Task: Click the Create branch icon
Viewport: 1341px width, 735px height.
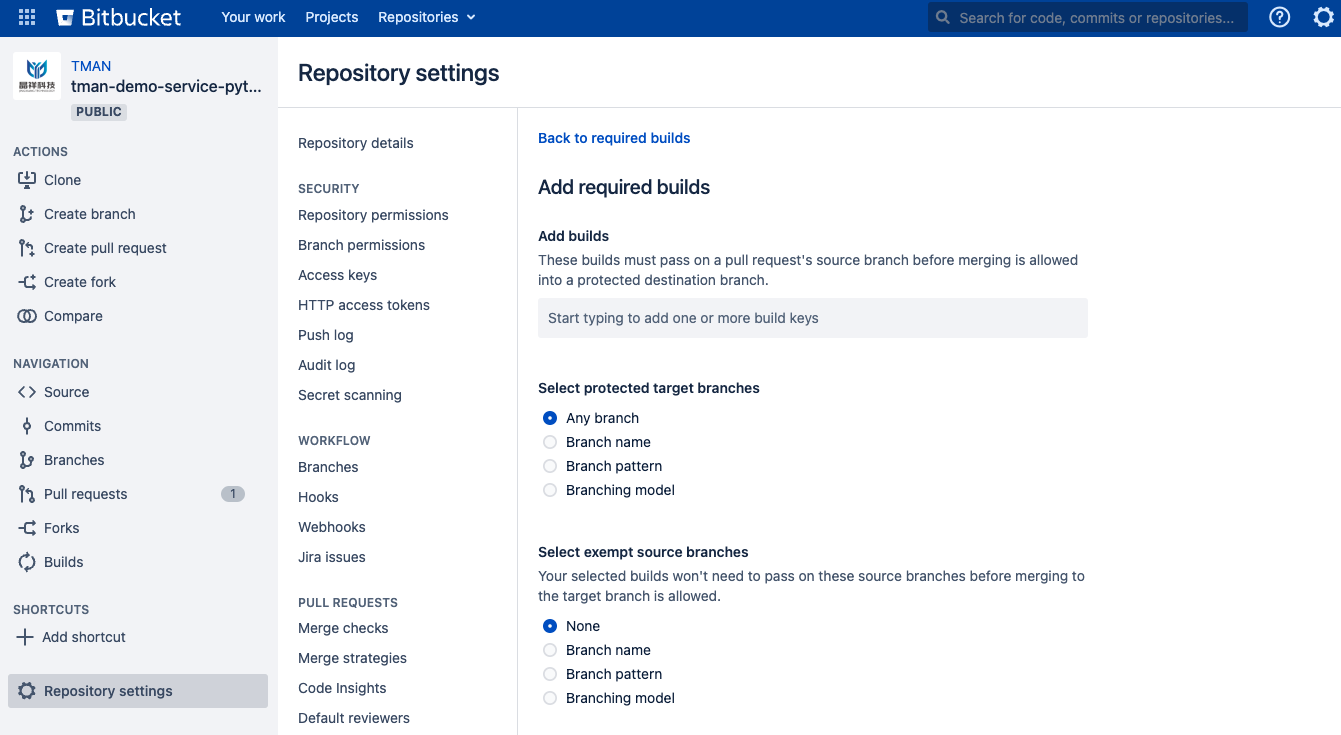Action: [27, 214]
